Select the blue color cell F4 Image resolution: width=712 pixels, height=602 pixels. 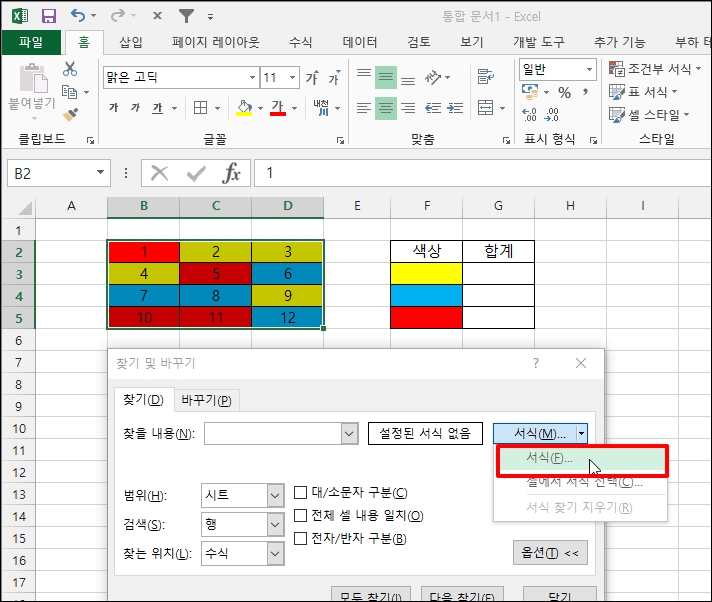[x=426, y=296]
